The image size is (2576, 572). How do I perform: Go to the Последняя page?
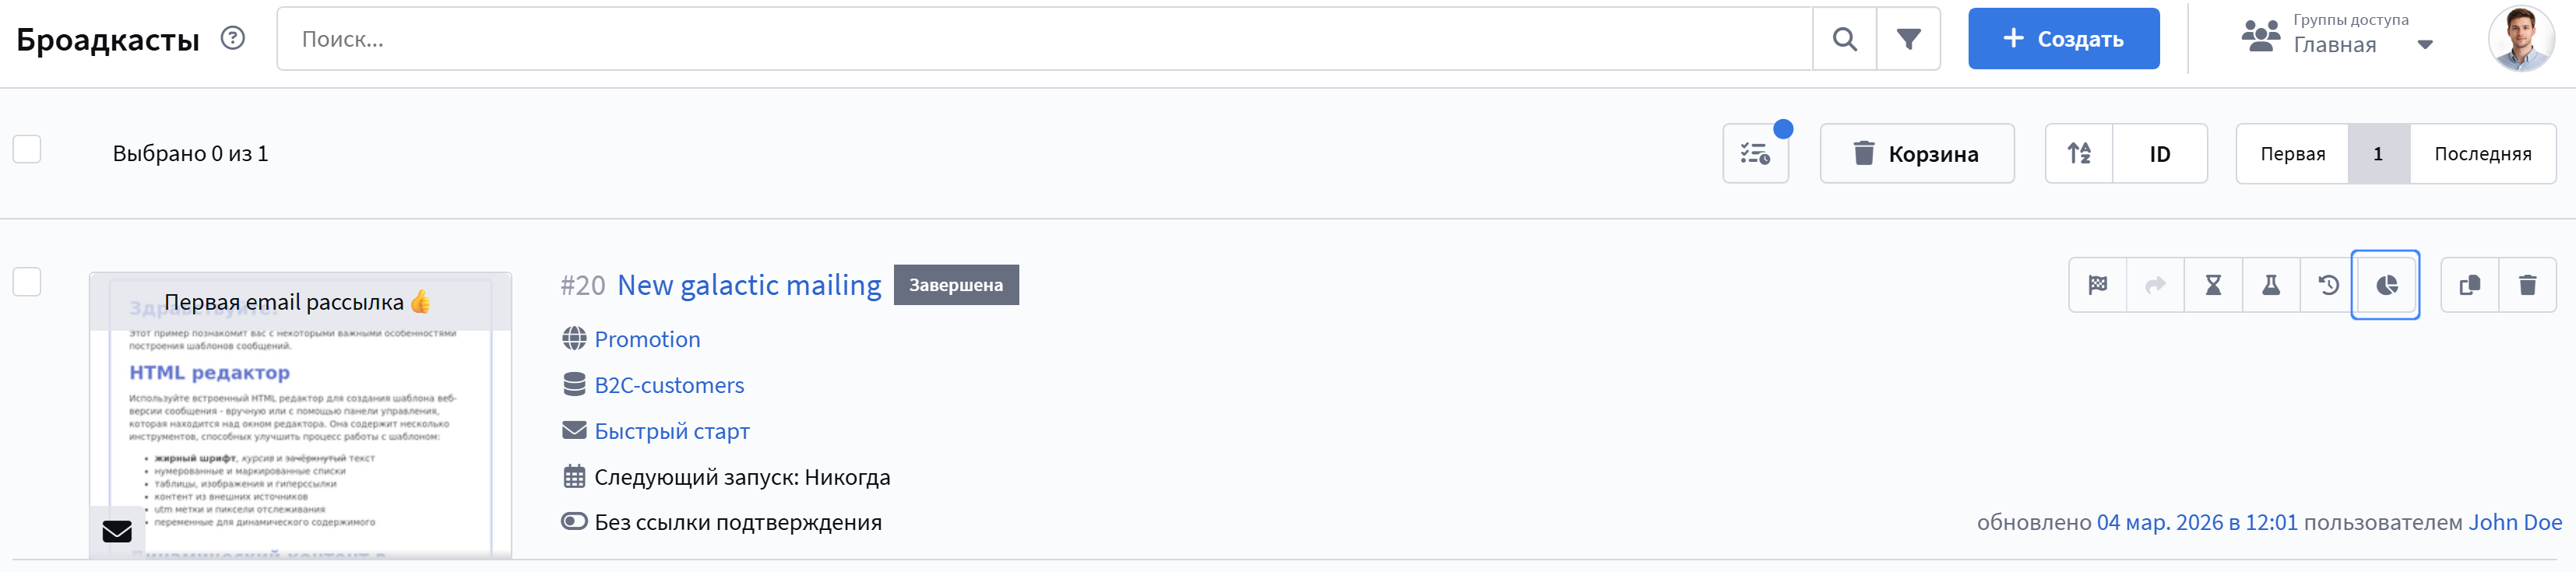point(2482,153)
